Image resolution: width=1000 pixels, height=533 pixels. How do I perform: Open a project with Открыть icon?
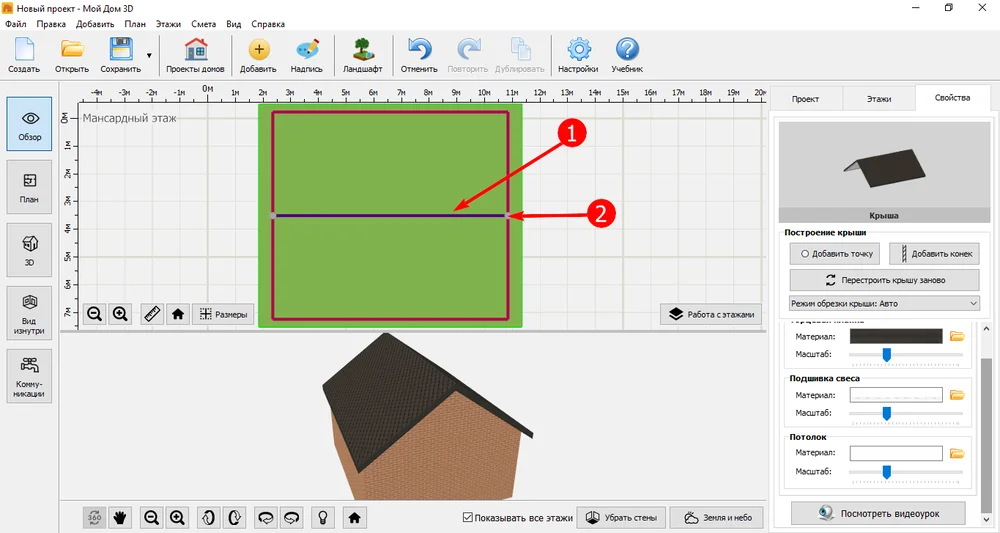click(71, 55)
